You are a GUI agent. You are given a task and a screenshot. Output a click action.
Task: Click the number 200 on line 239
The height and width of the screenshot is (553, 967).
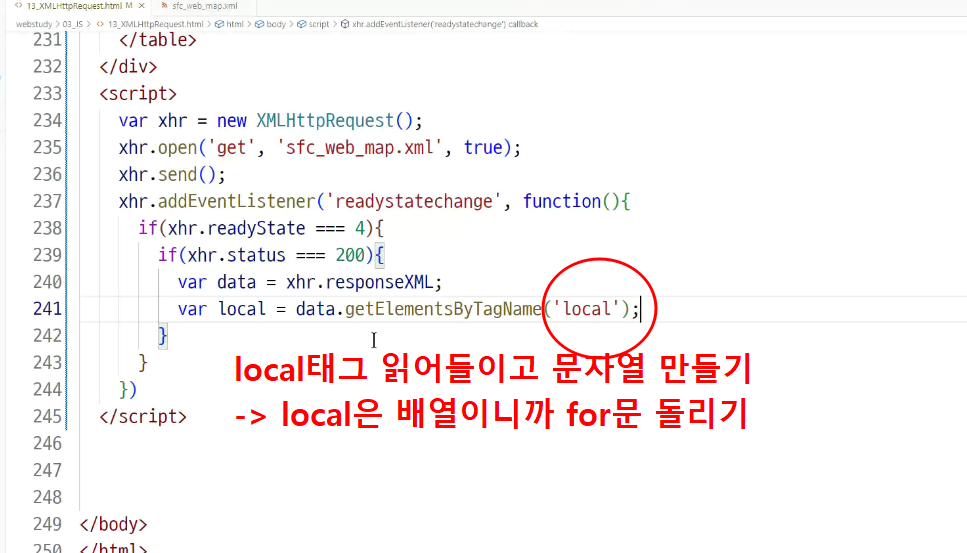coord(350,255)
